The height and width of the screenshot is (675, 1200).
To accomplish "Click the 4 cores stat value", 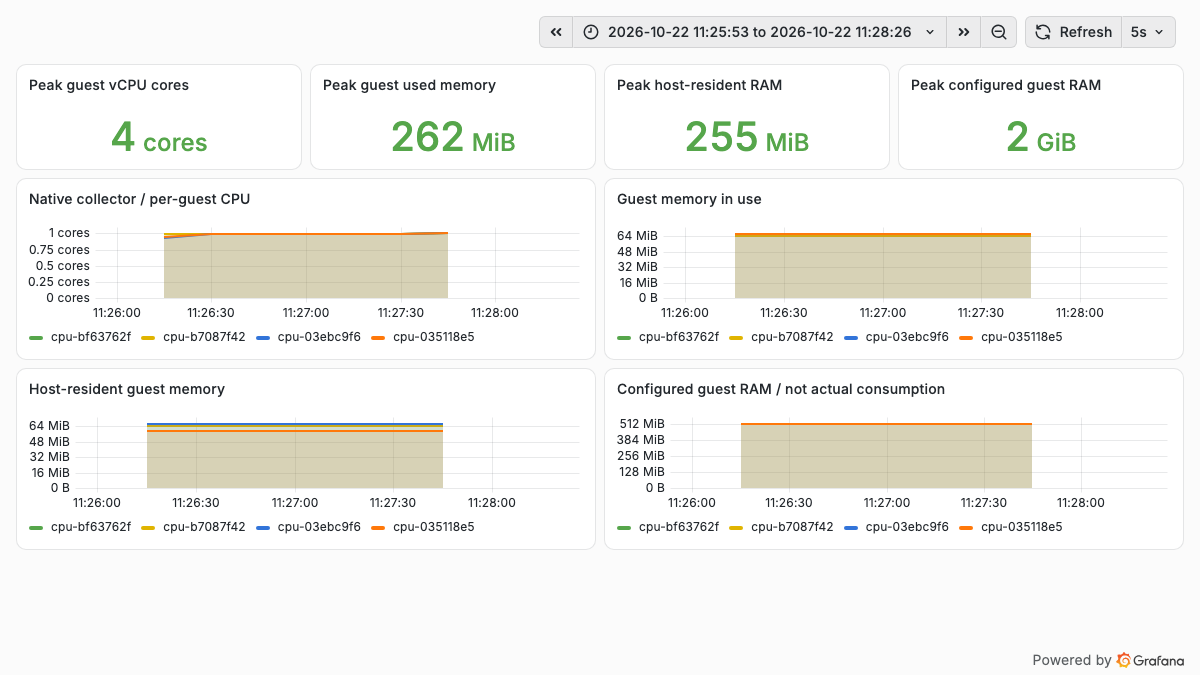I will (159, 137).
